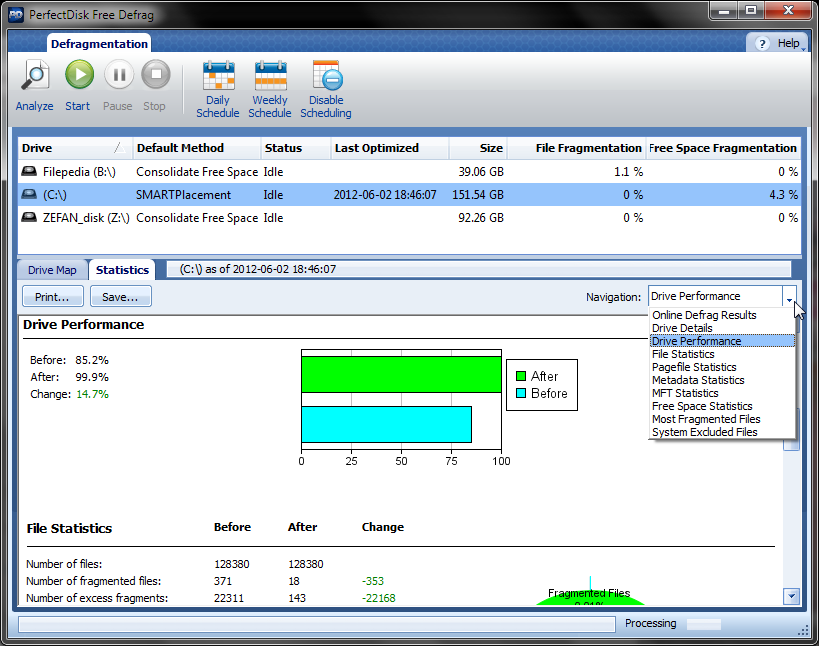Sort by Size column header

click(478, 148)
